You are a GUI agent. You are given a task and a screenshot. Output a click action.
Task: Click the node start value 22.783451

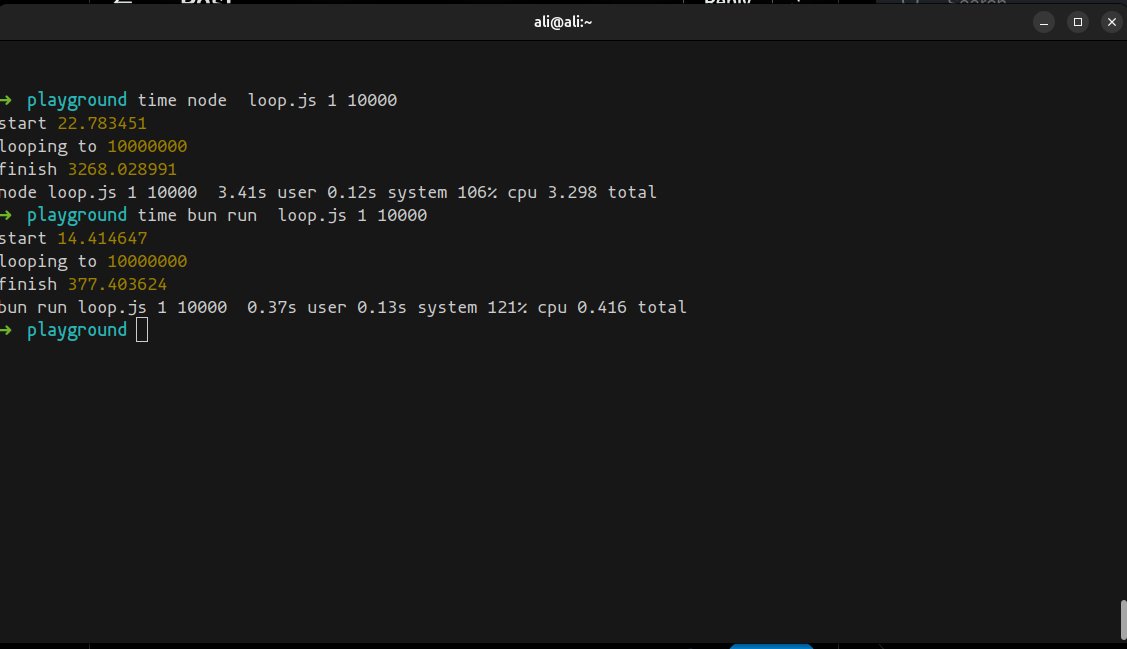coord(102,123)
